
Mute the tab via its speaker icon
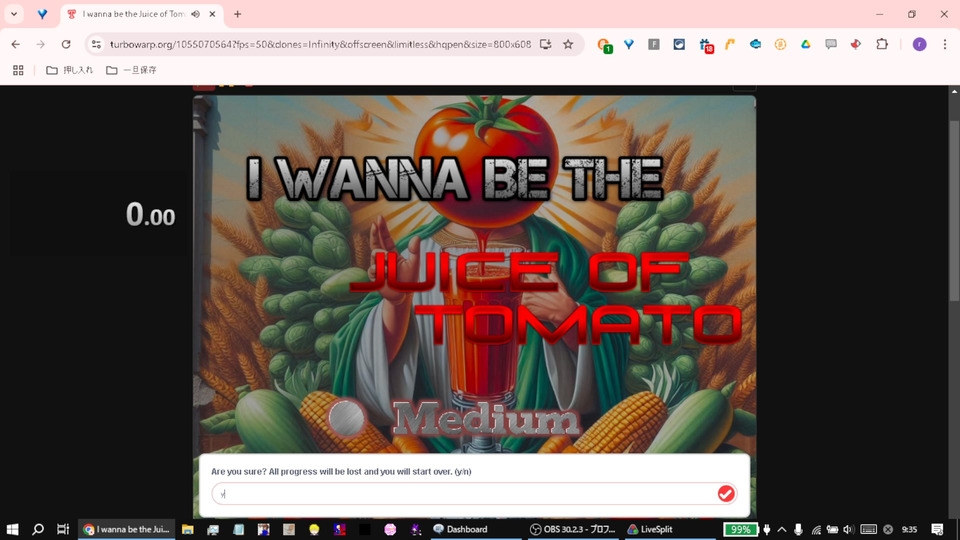pos(195,14)
